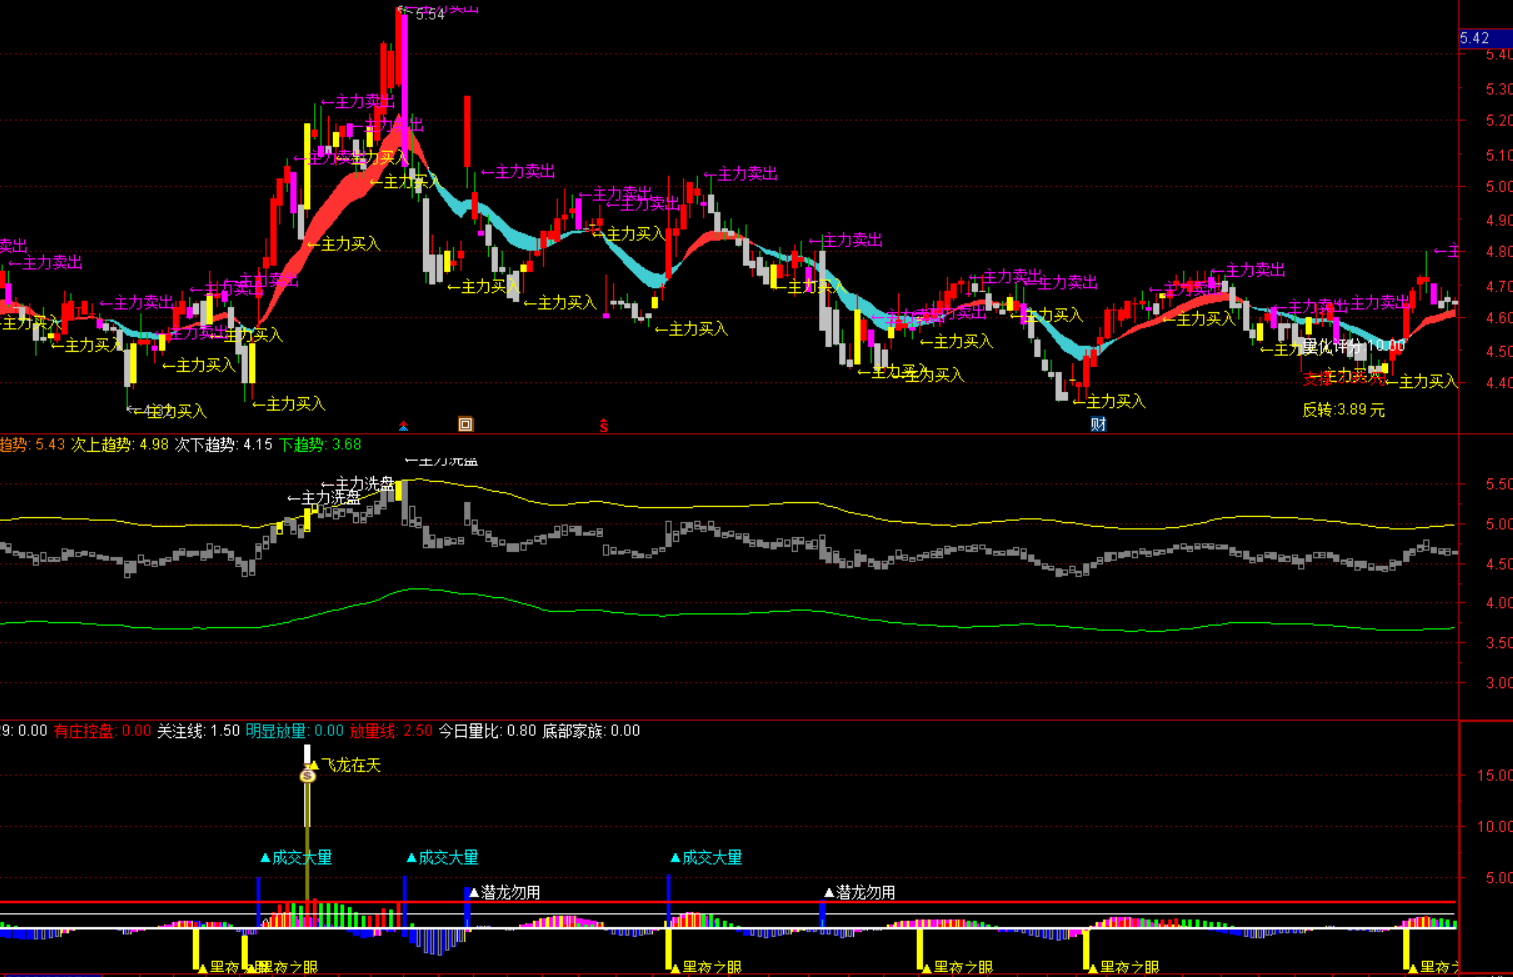Image resolution: width=1513 pixels, height=977 pixels.
Task: Click the red S marker icon
Action: click(x=604, y=426)
